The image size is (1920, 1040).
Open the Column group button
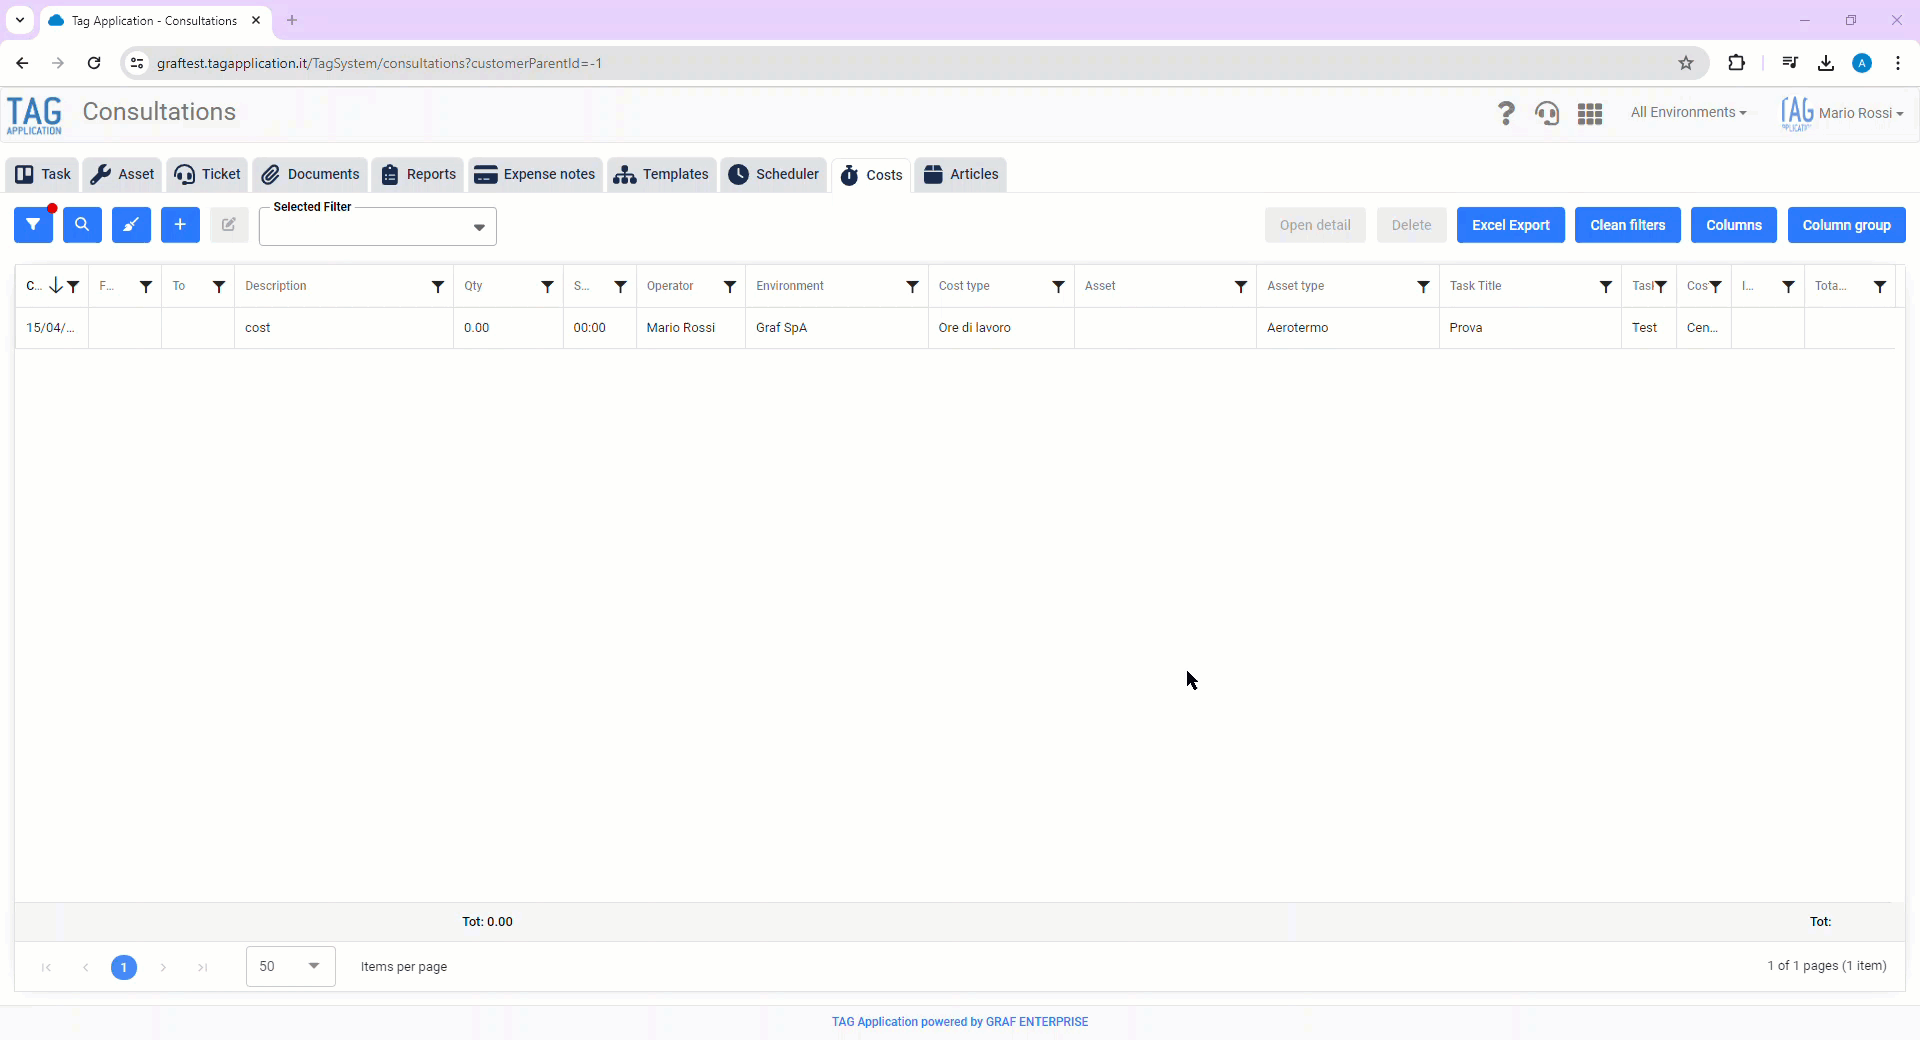pyautogui.click(x=1846, y=225)
